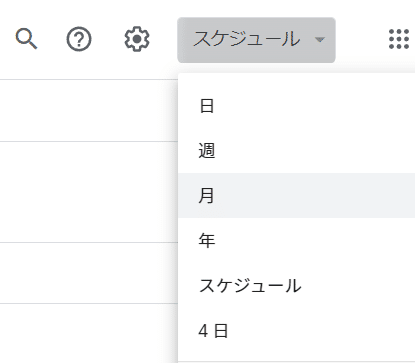Open the Google apps grid icon

point(399,39)
